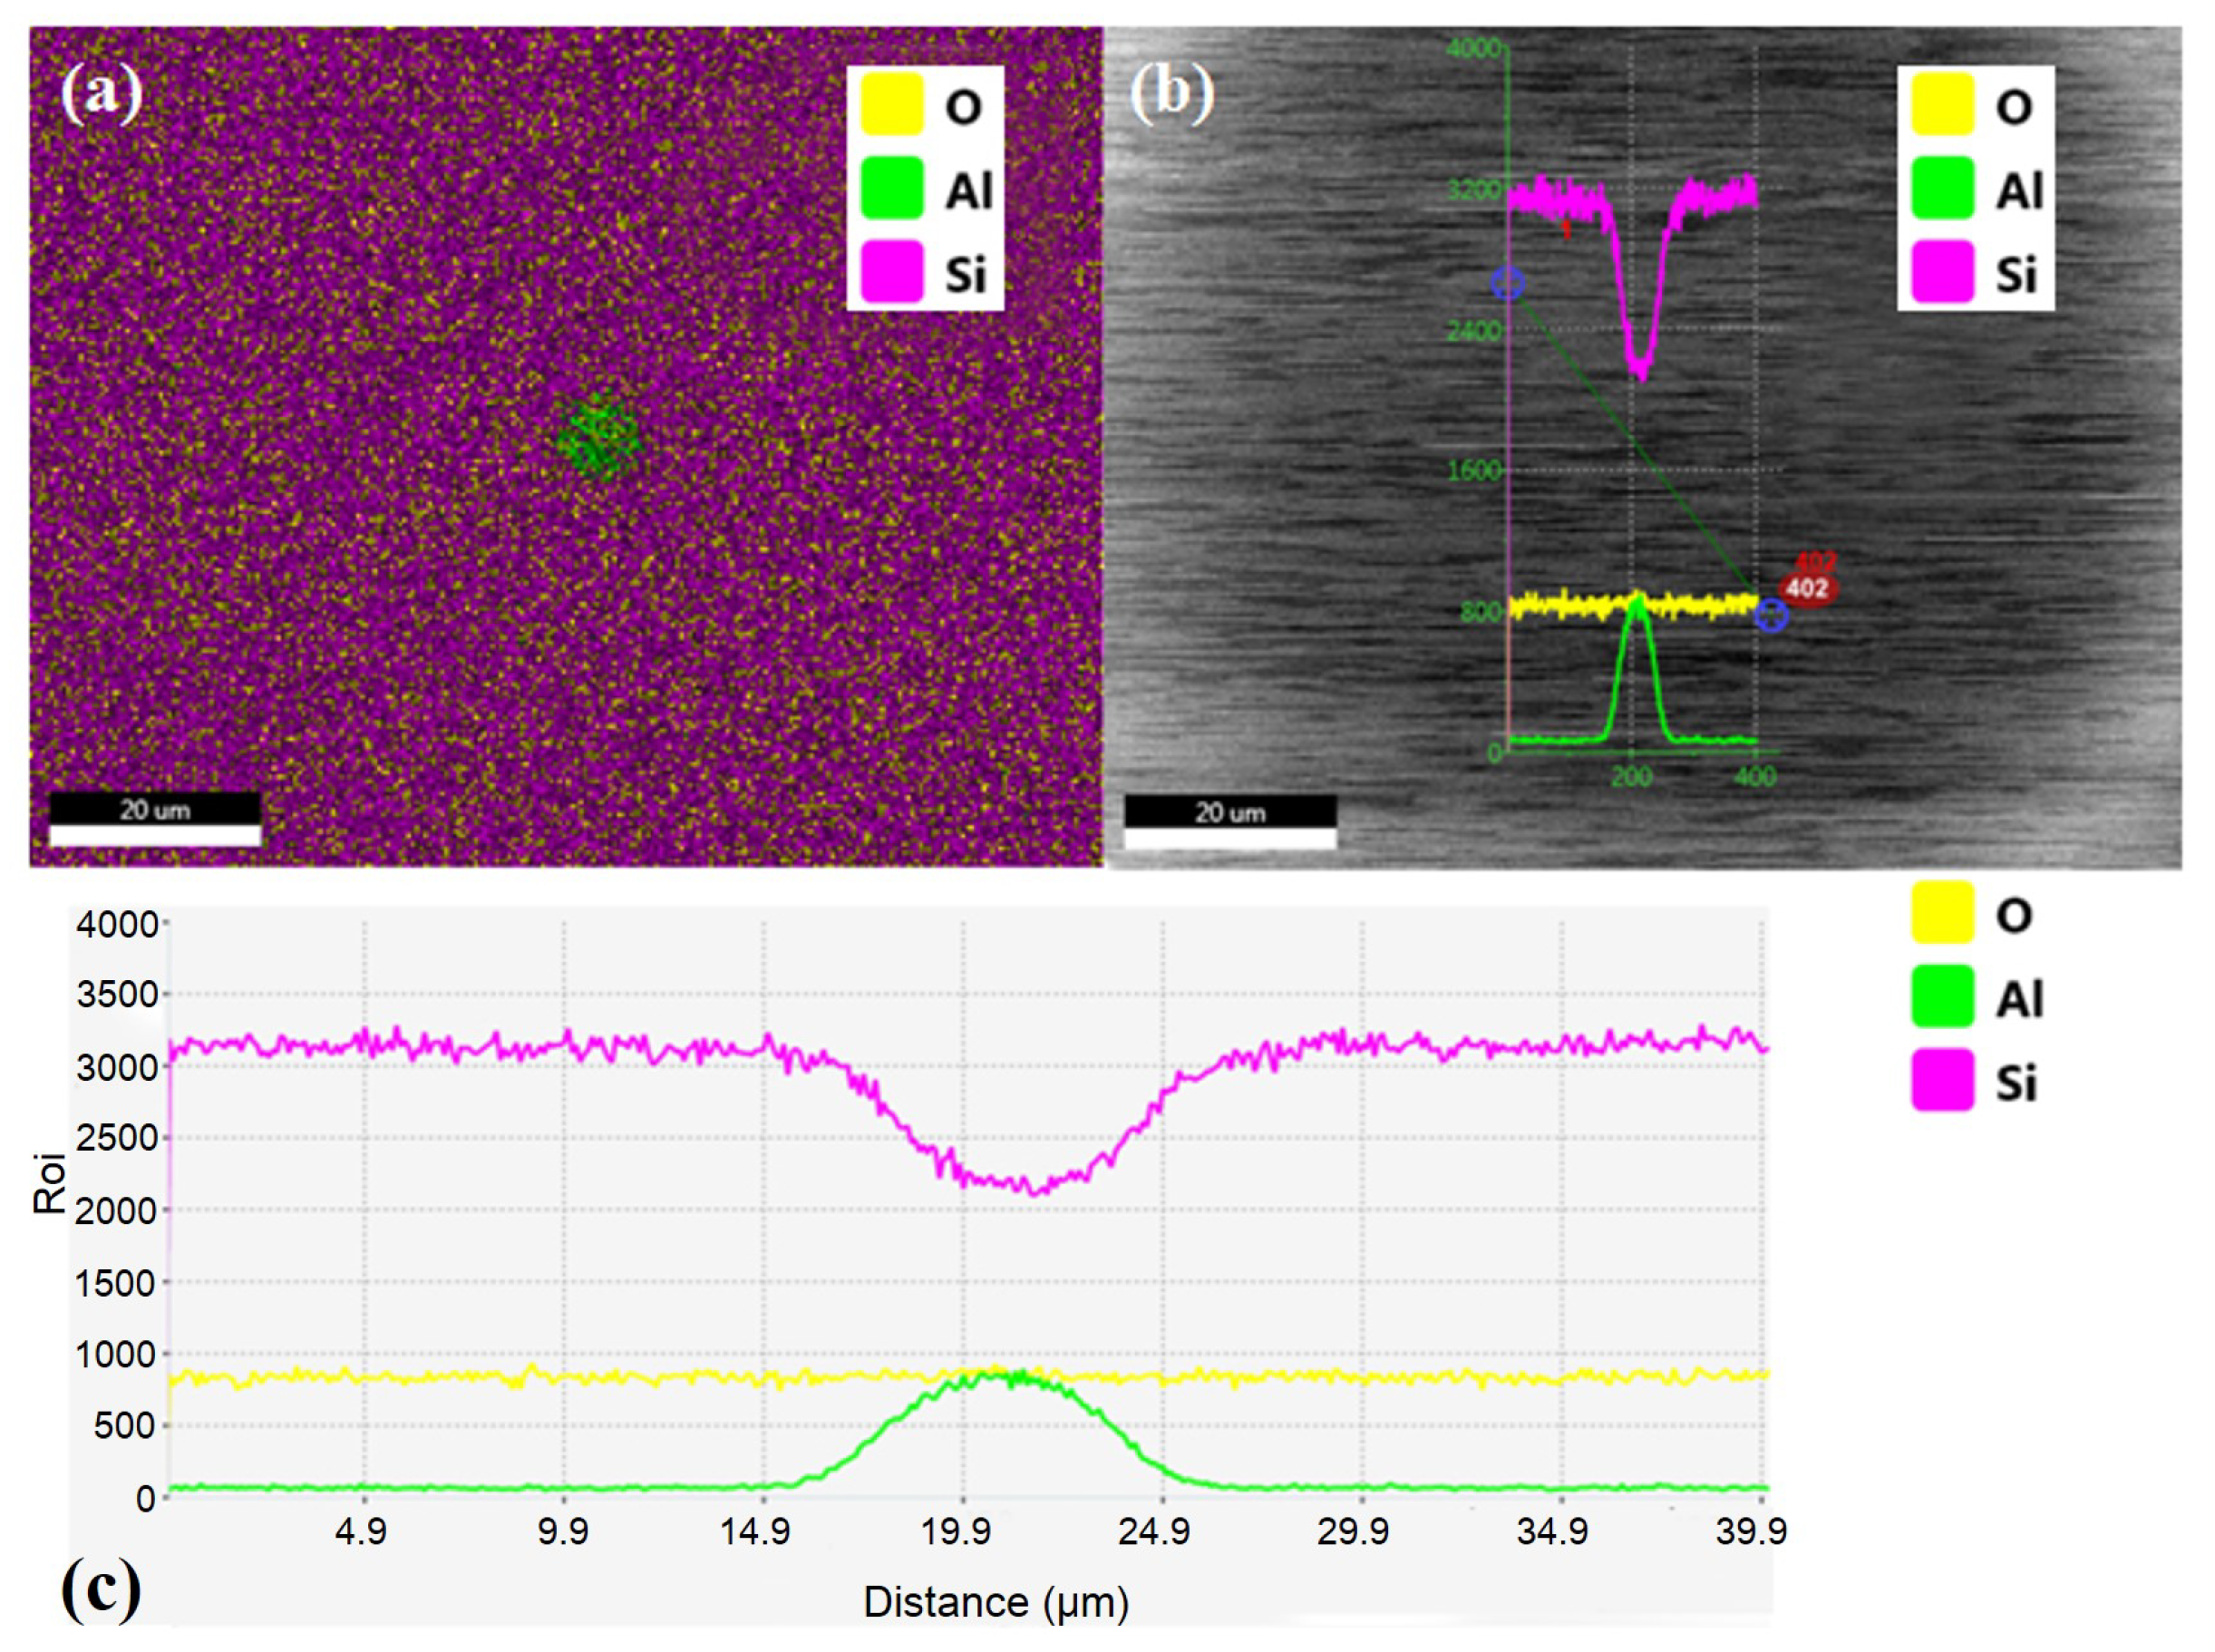The width and height of the screenshot is (2215, 1652).
Task: Click the magenta Si swatch in panel (b) legend
Action: (x=1941, y=271)
